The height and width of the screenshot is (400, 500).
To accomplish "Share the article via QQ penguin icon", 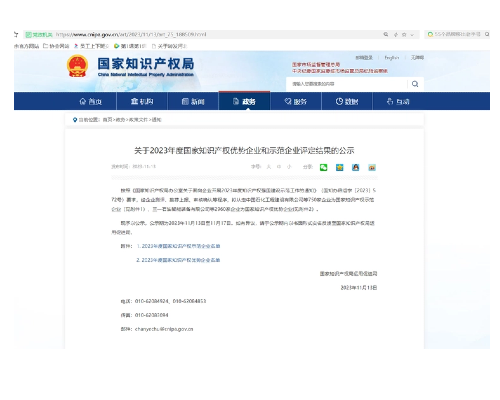I will (356, 167).
